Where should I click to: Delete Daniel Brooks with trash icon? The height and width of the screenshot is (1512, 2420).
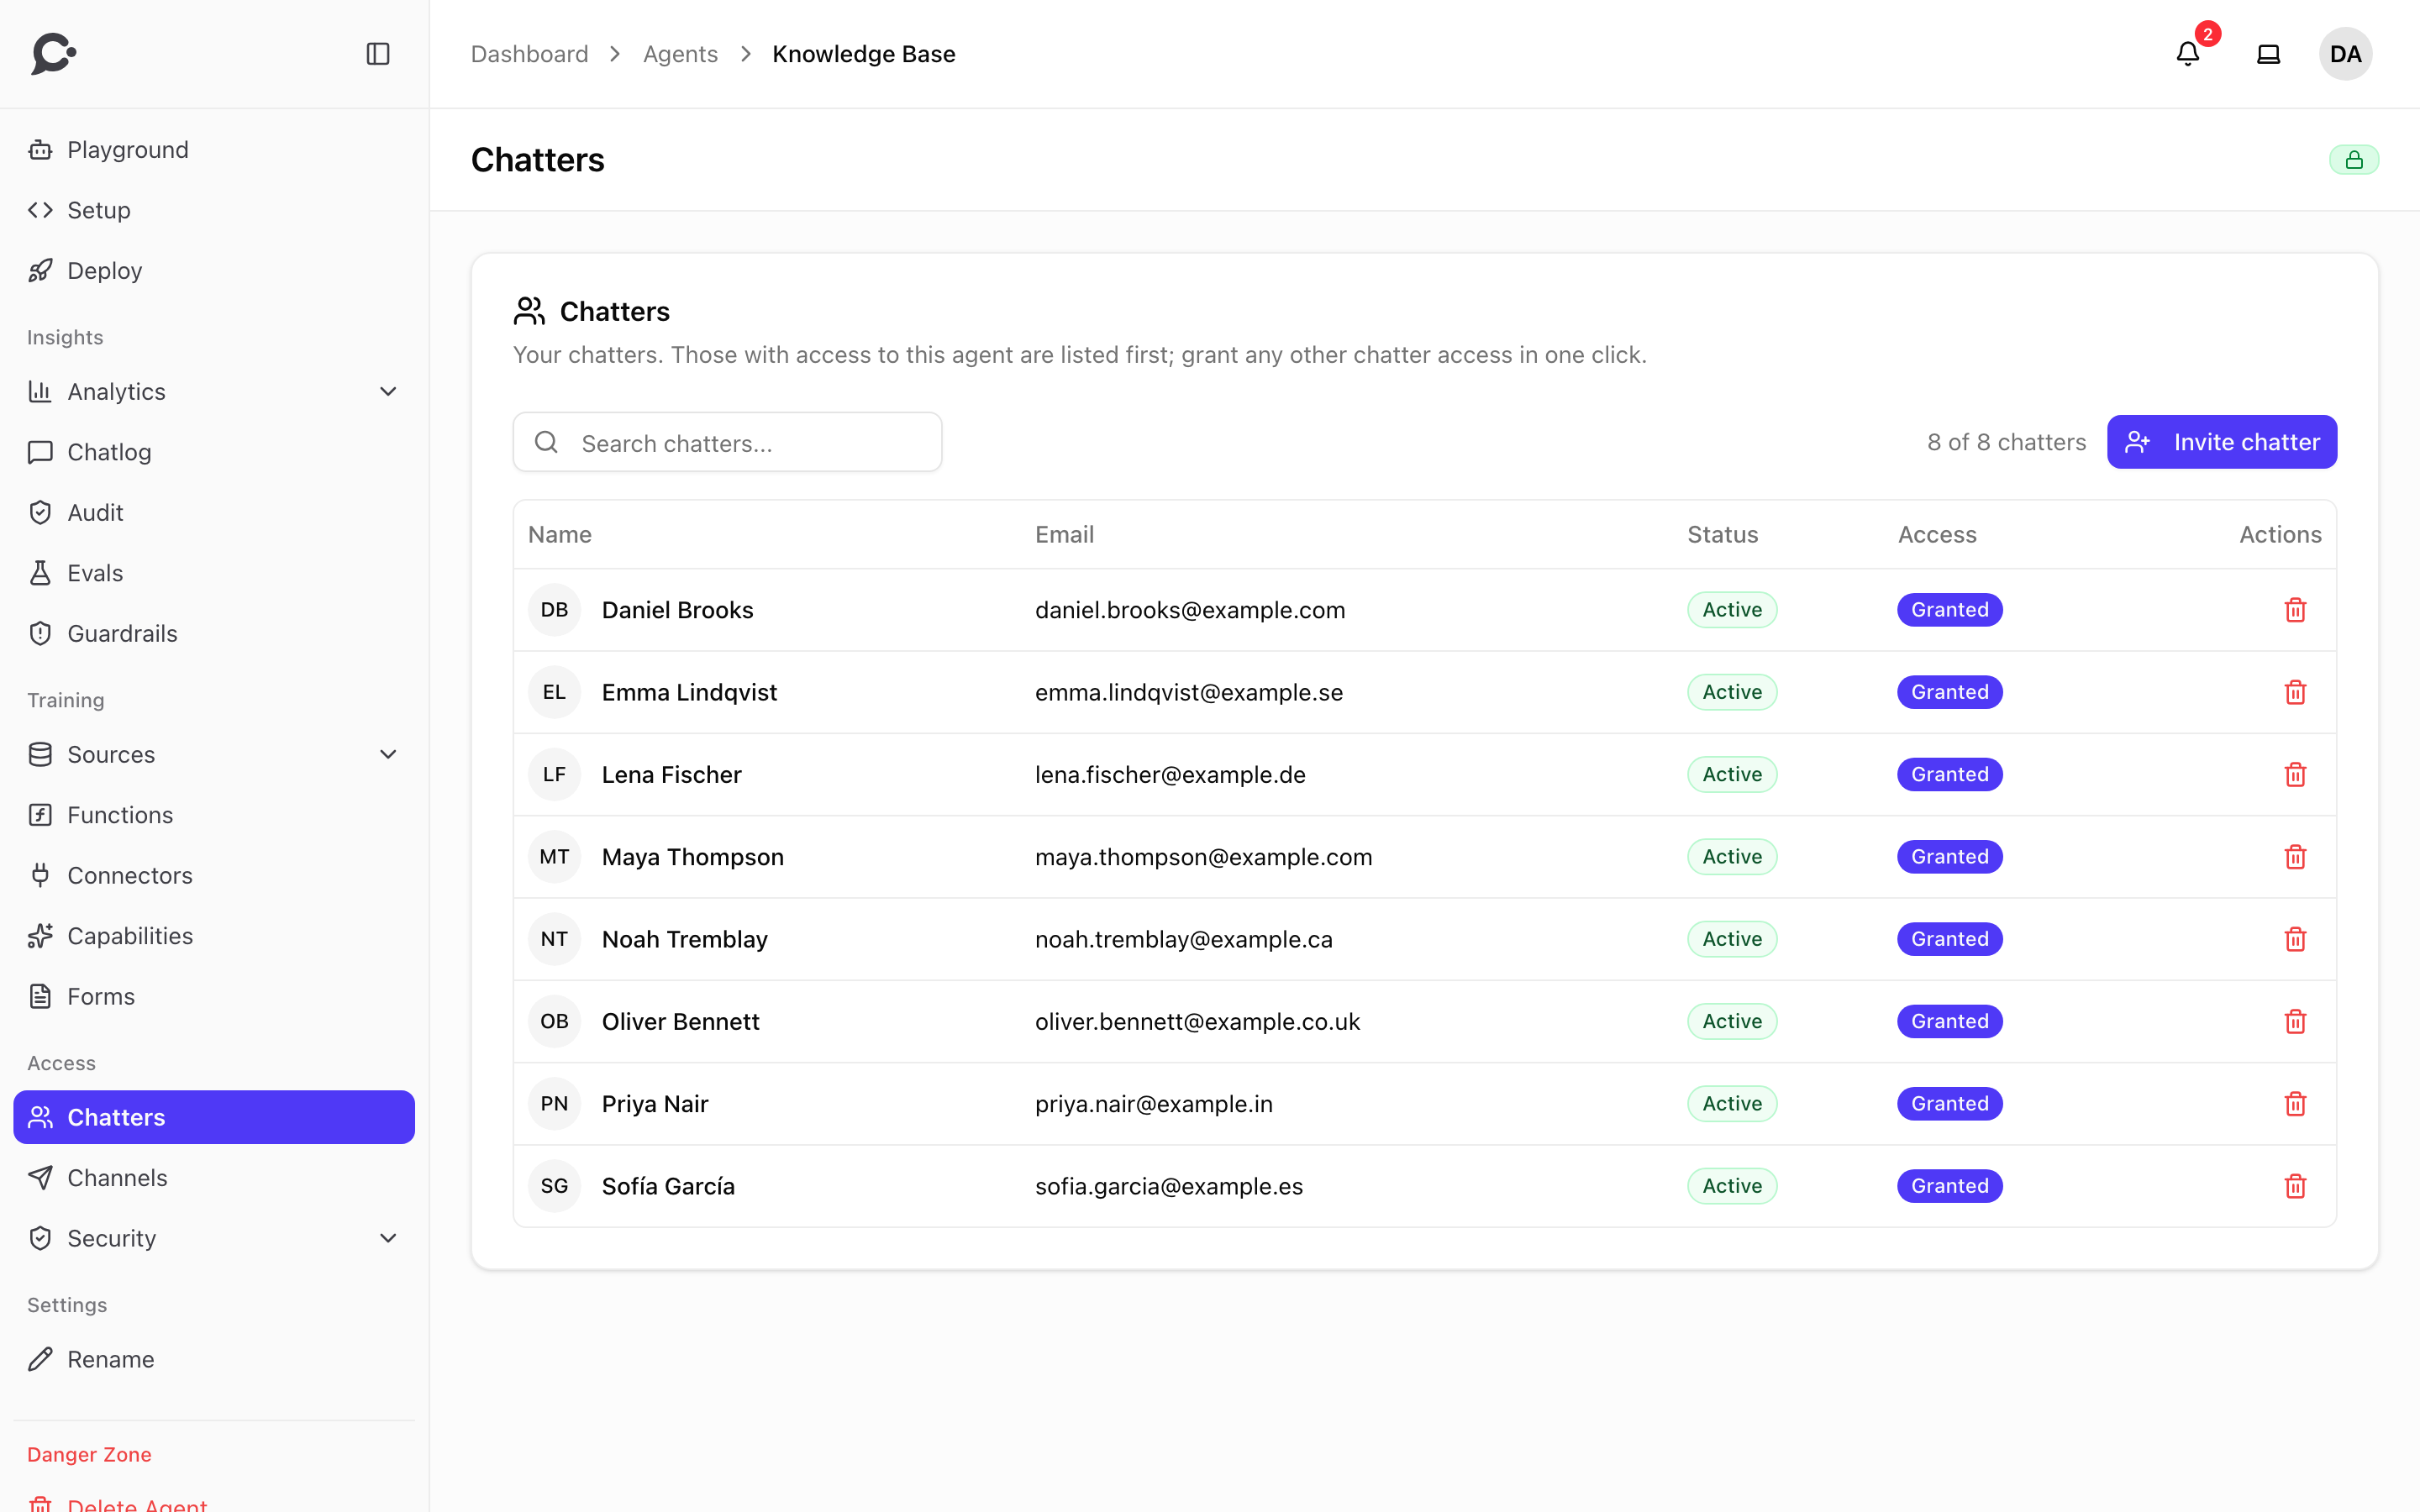click(2296, 610)
